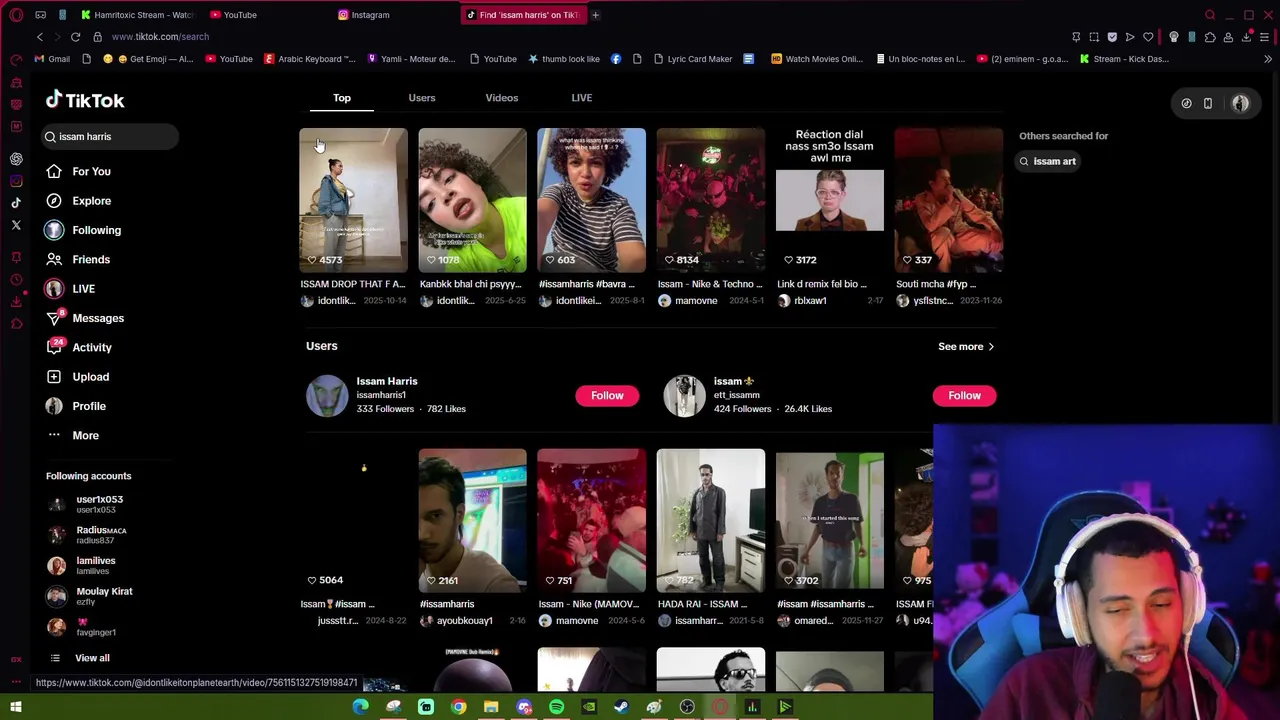Click the www.tiktok.com/search address bar
The width and height of the screenshot is (1280, 720).
click(160, 37)
